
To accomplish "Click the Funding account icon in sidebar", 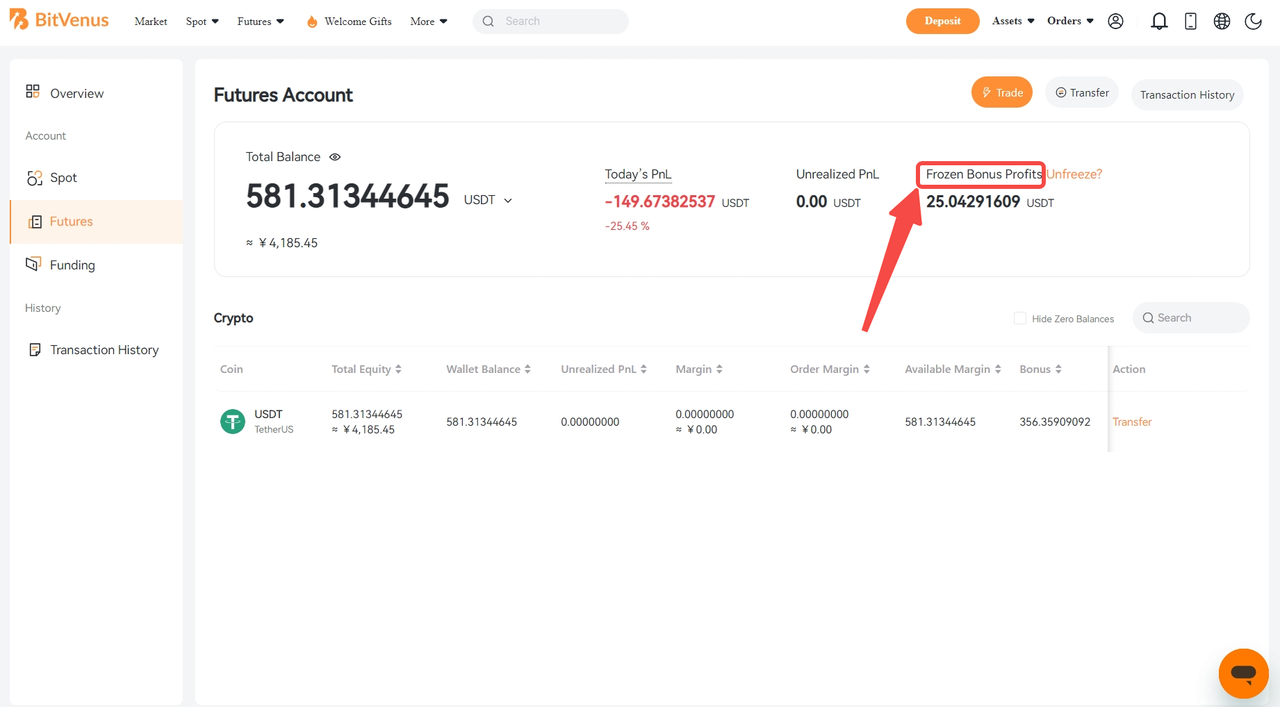I will (33, 264).
